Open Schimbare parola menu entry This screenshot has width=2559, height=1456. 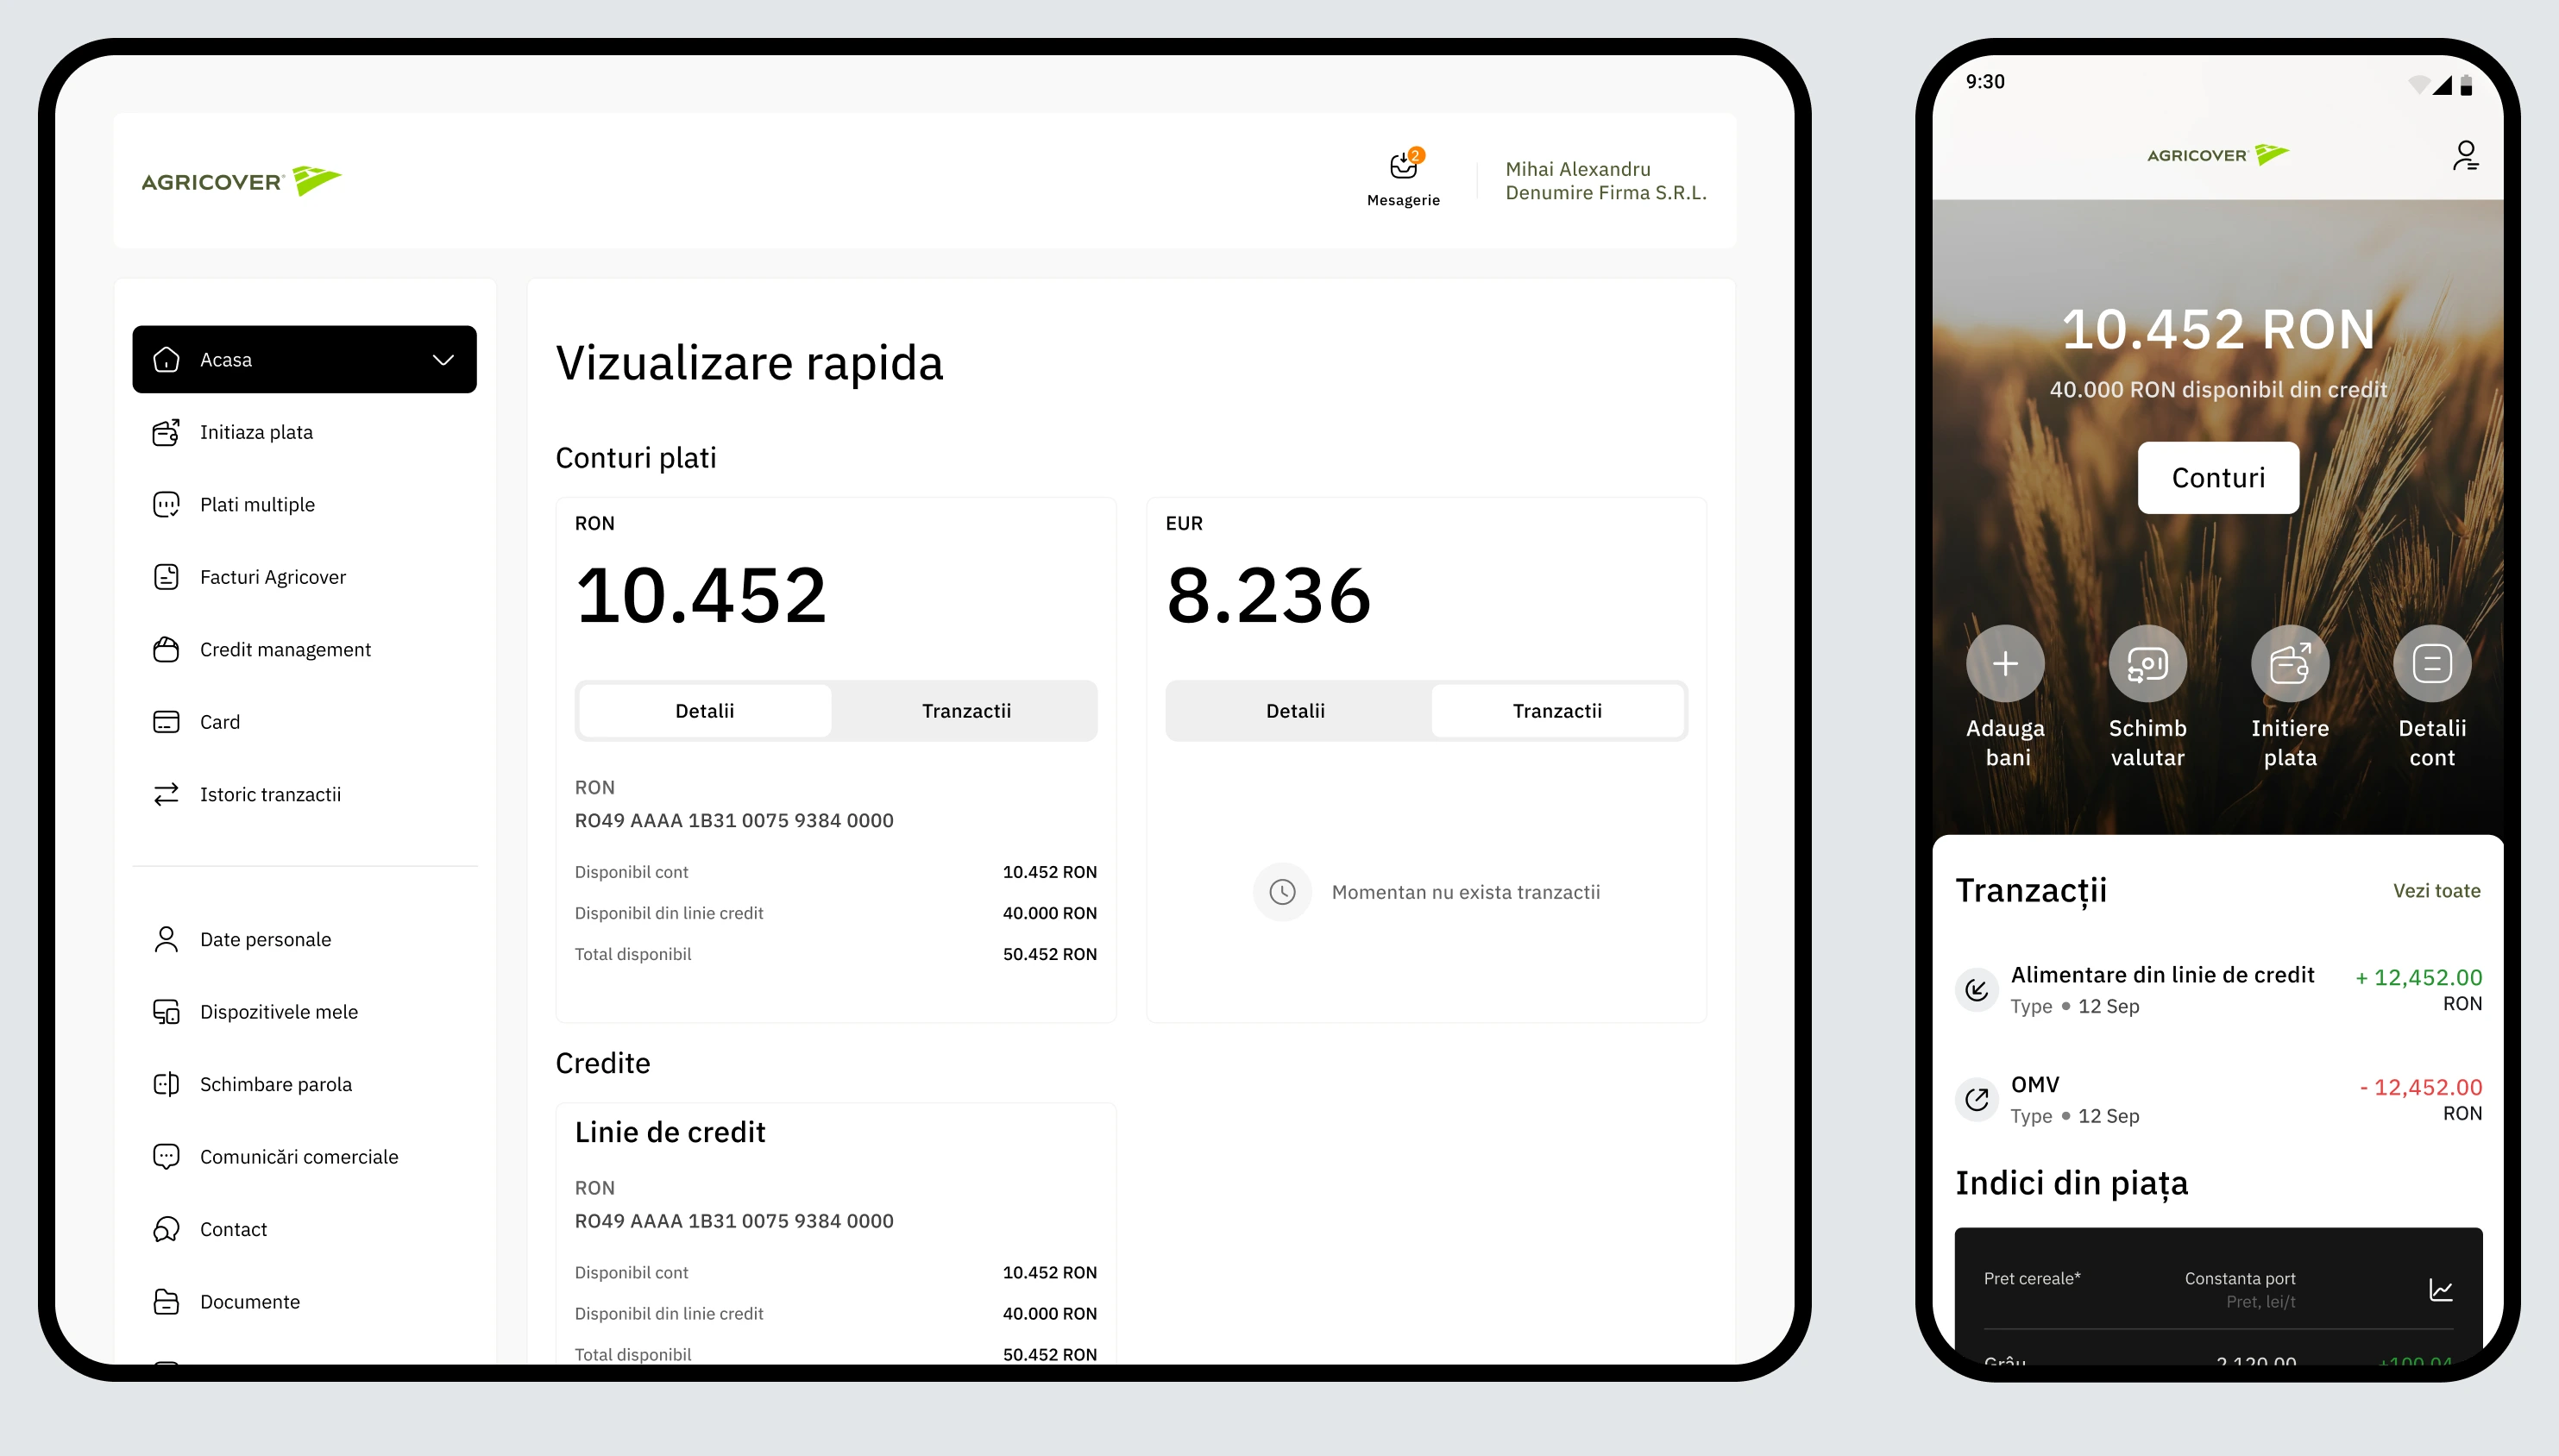click(304, 1084)
